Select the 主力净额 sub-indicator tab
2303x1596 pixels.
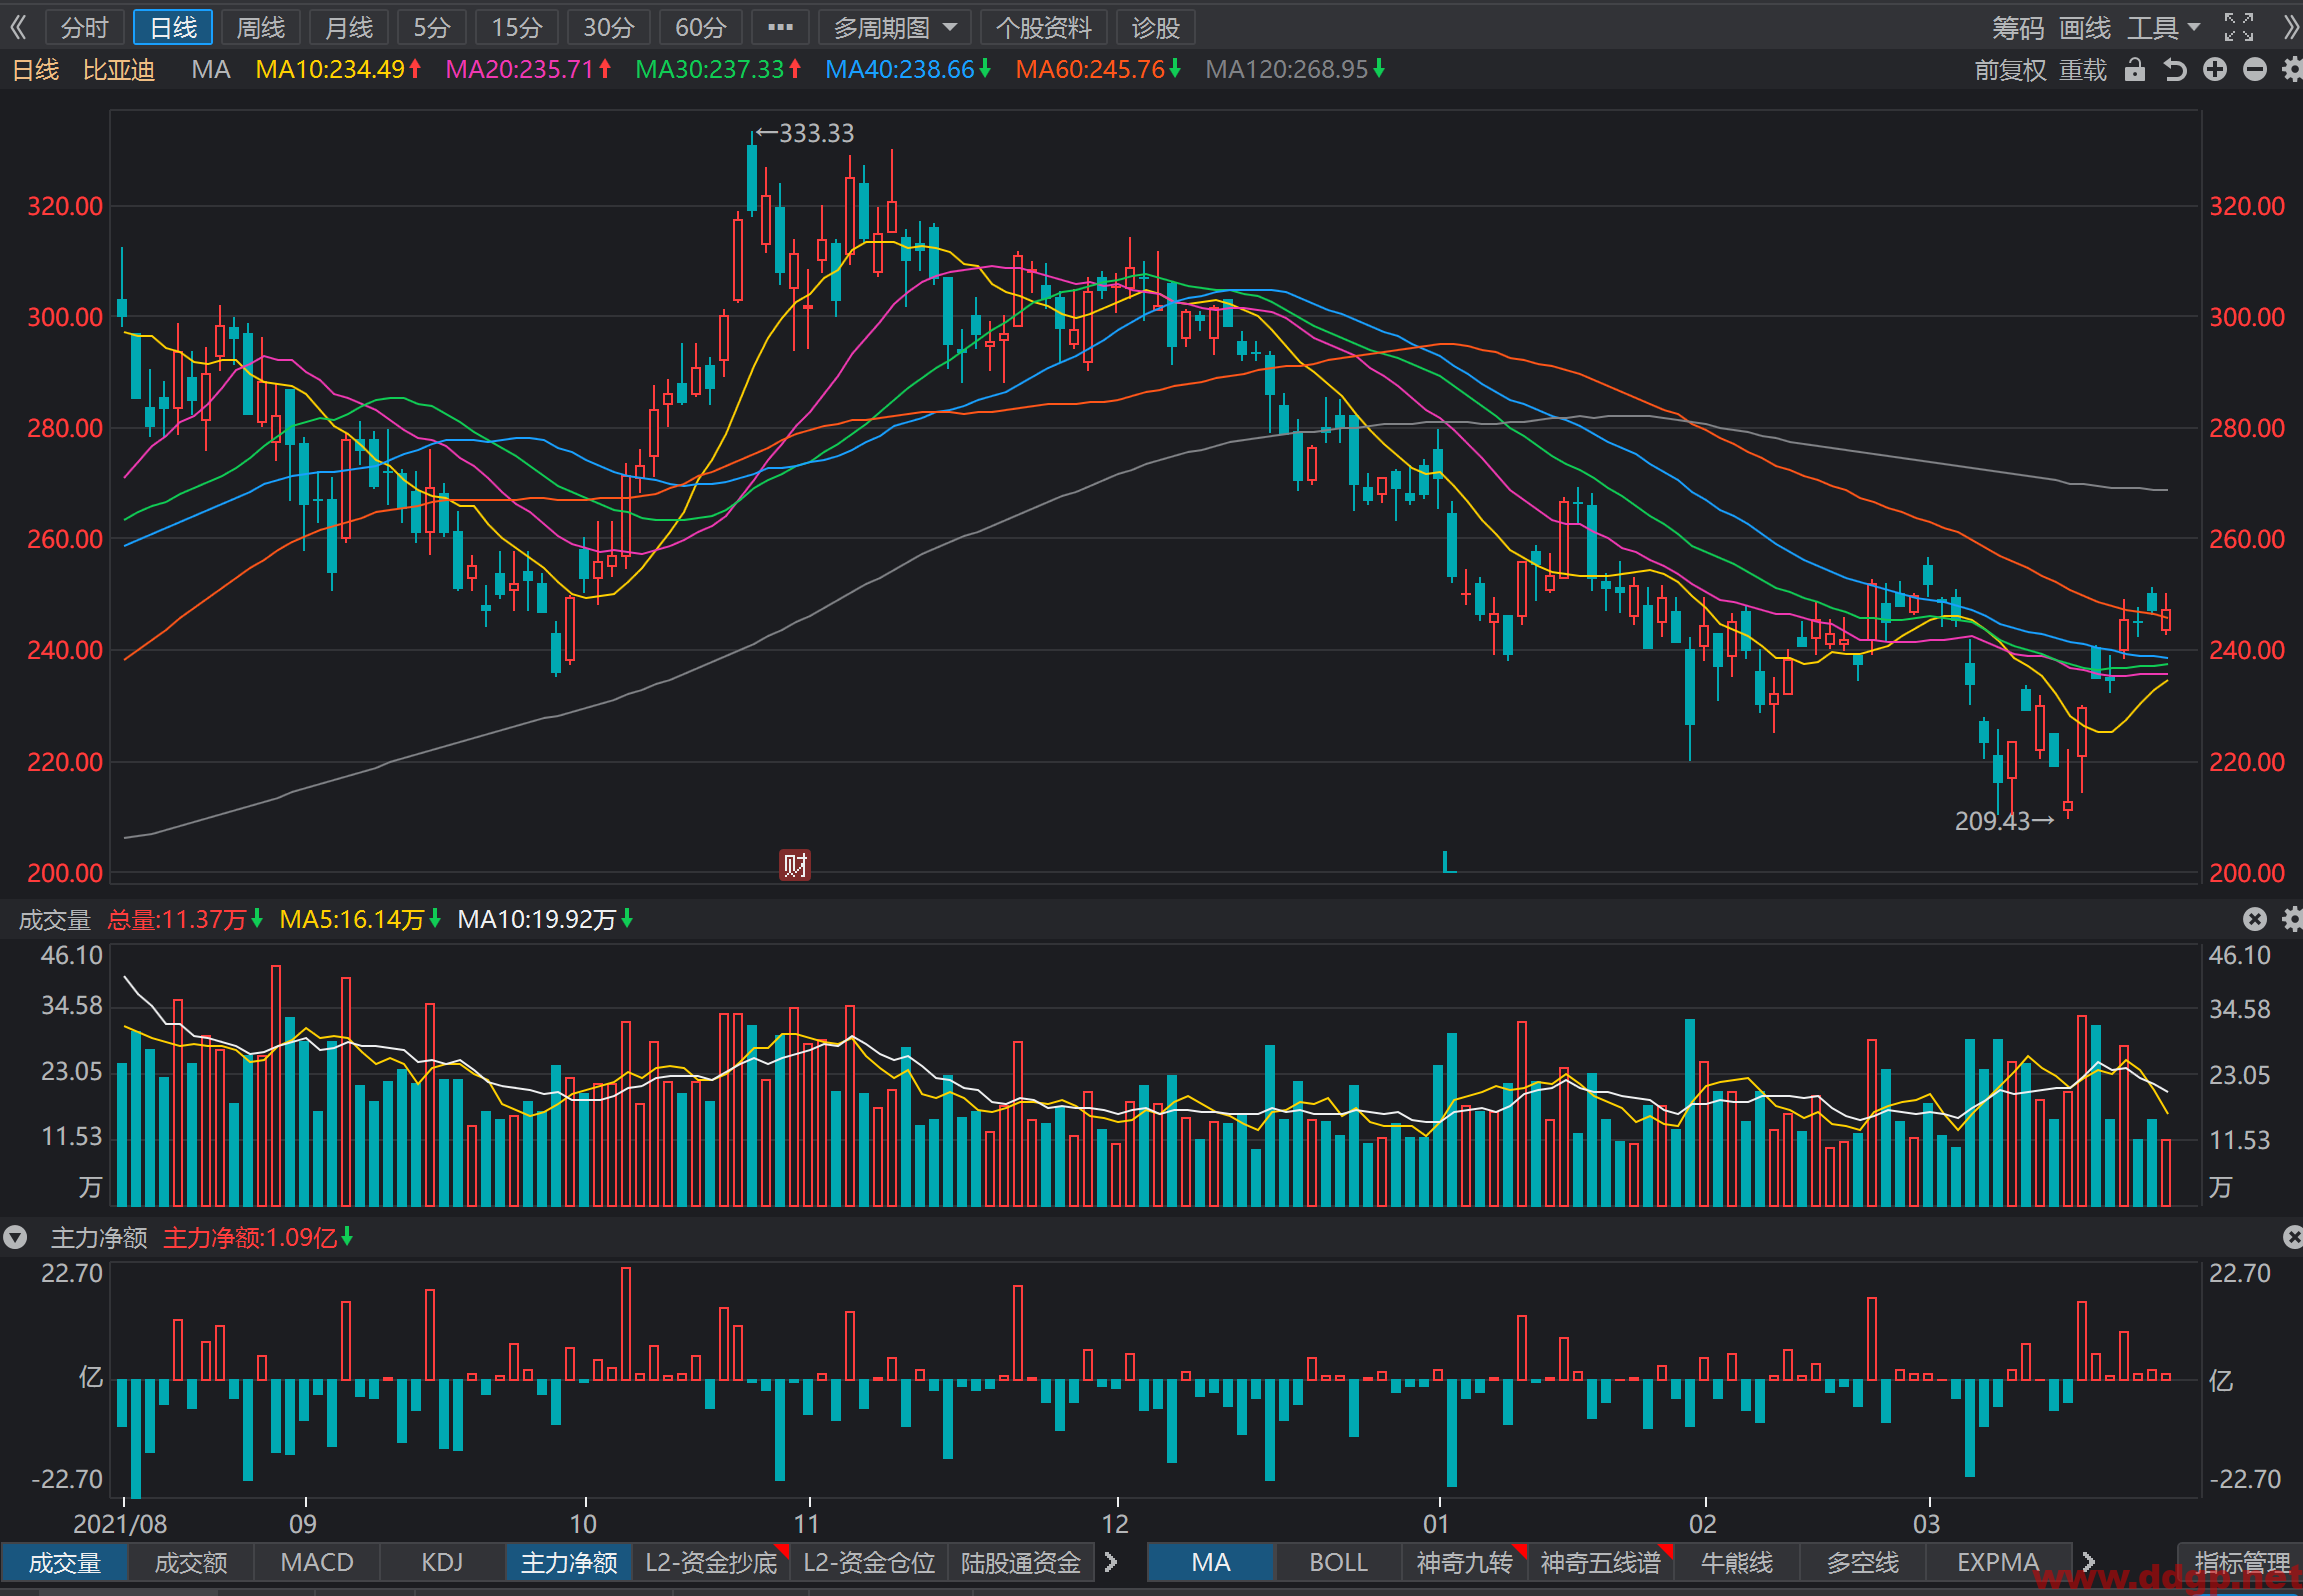tap(569, 1562)
